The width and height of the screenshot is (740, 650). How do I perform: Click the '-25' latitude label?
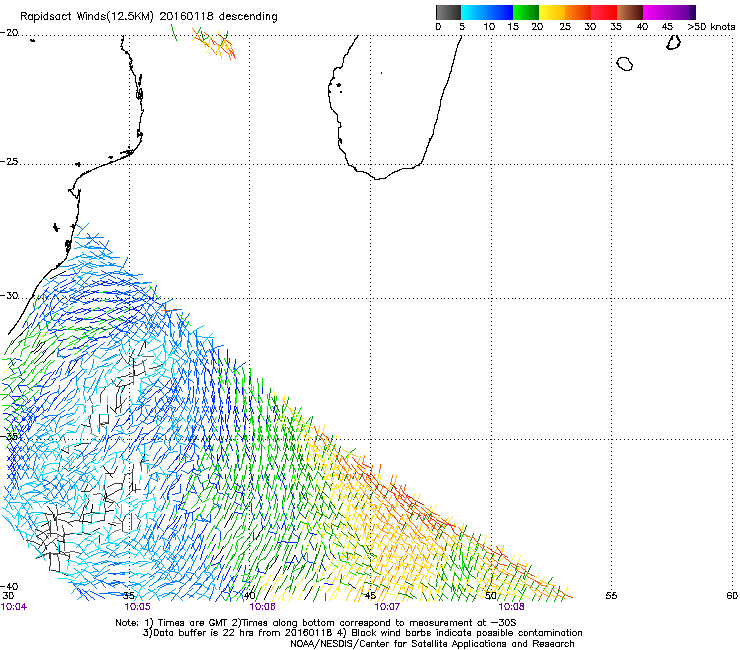point(9,161)
